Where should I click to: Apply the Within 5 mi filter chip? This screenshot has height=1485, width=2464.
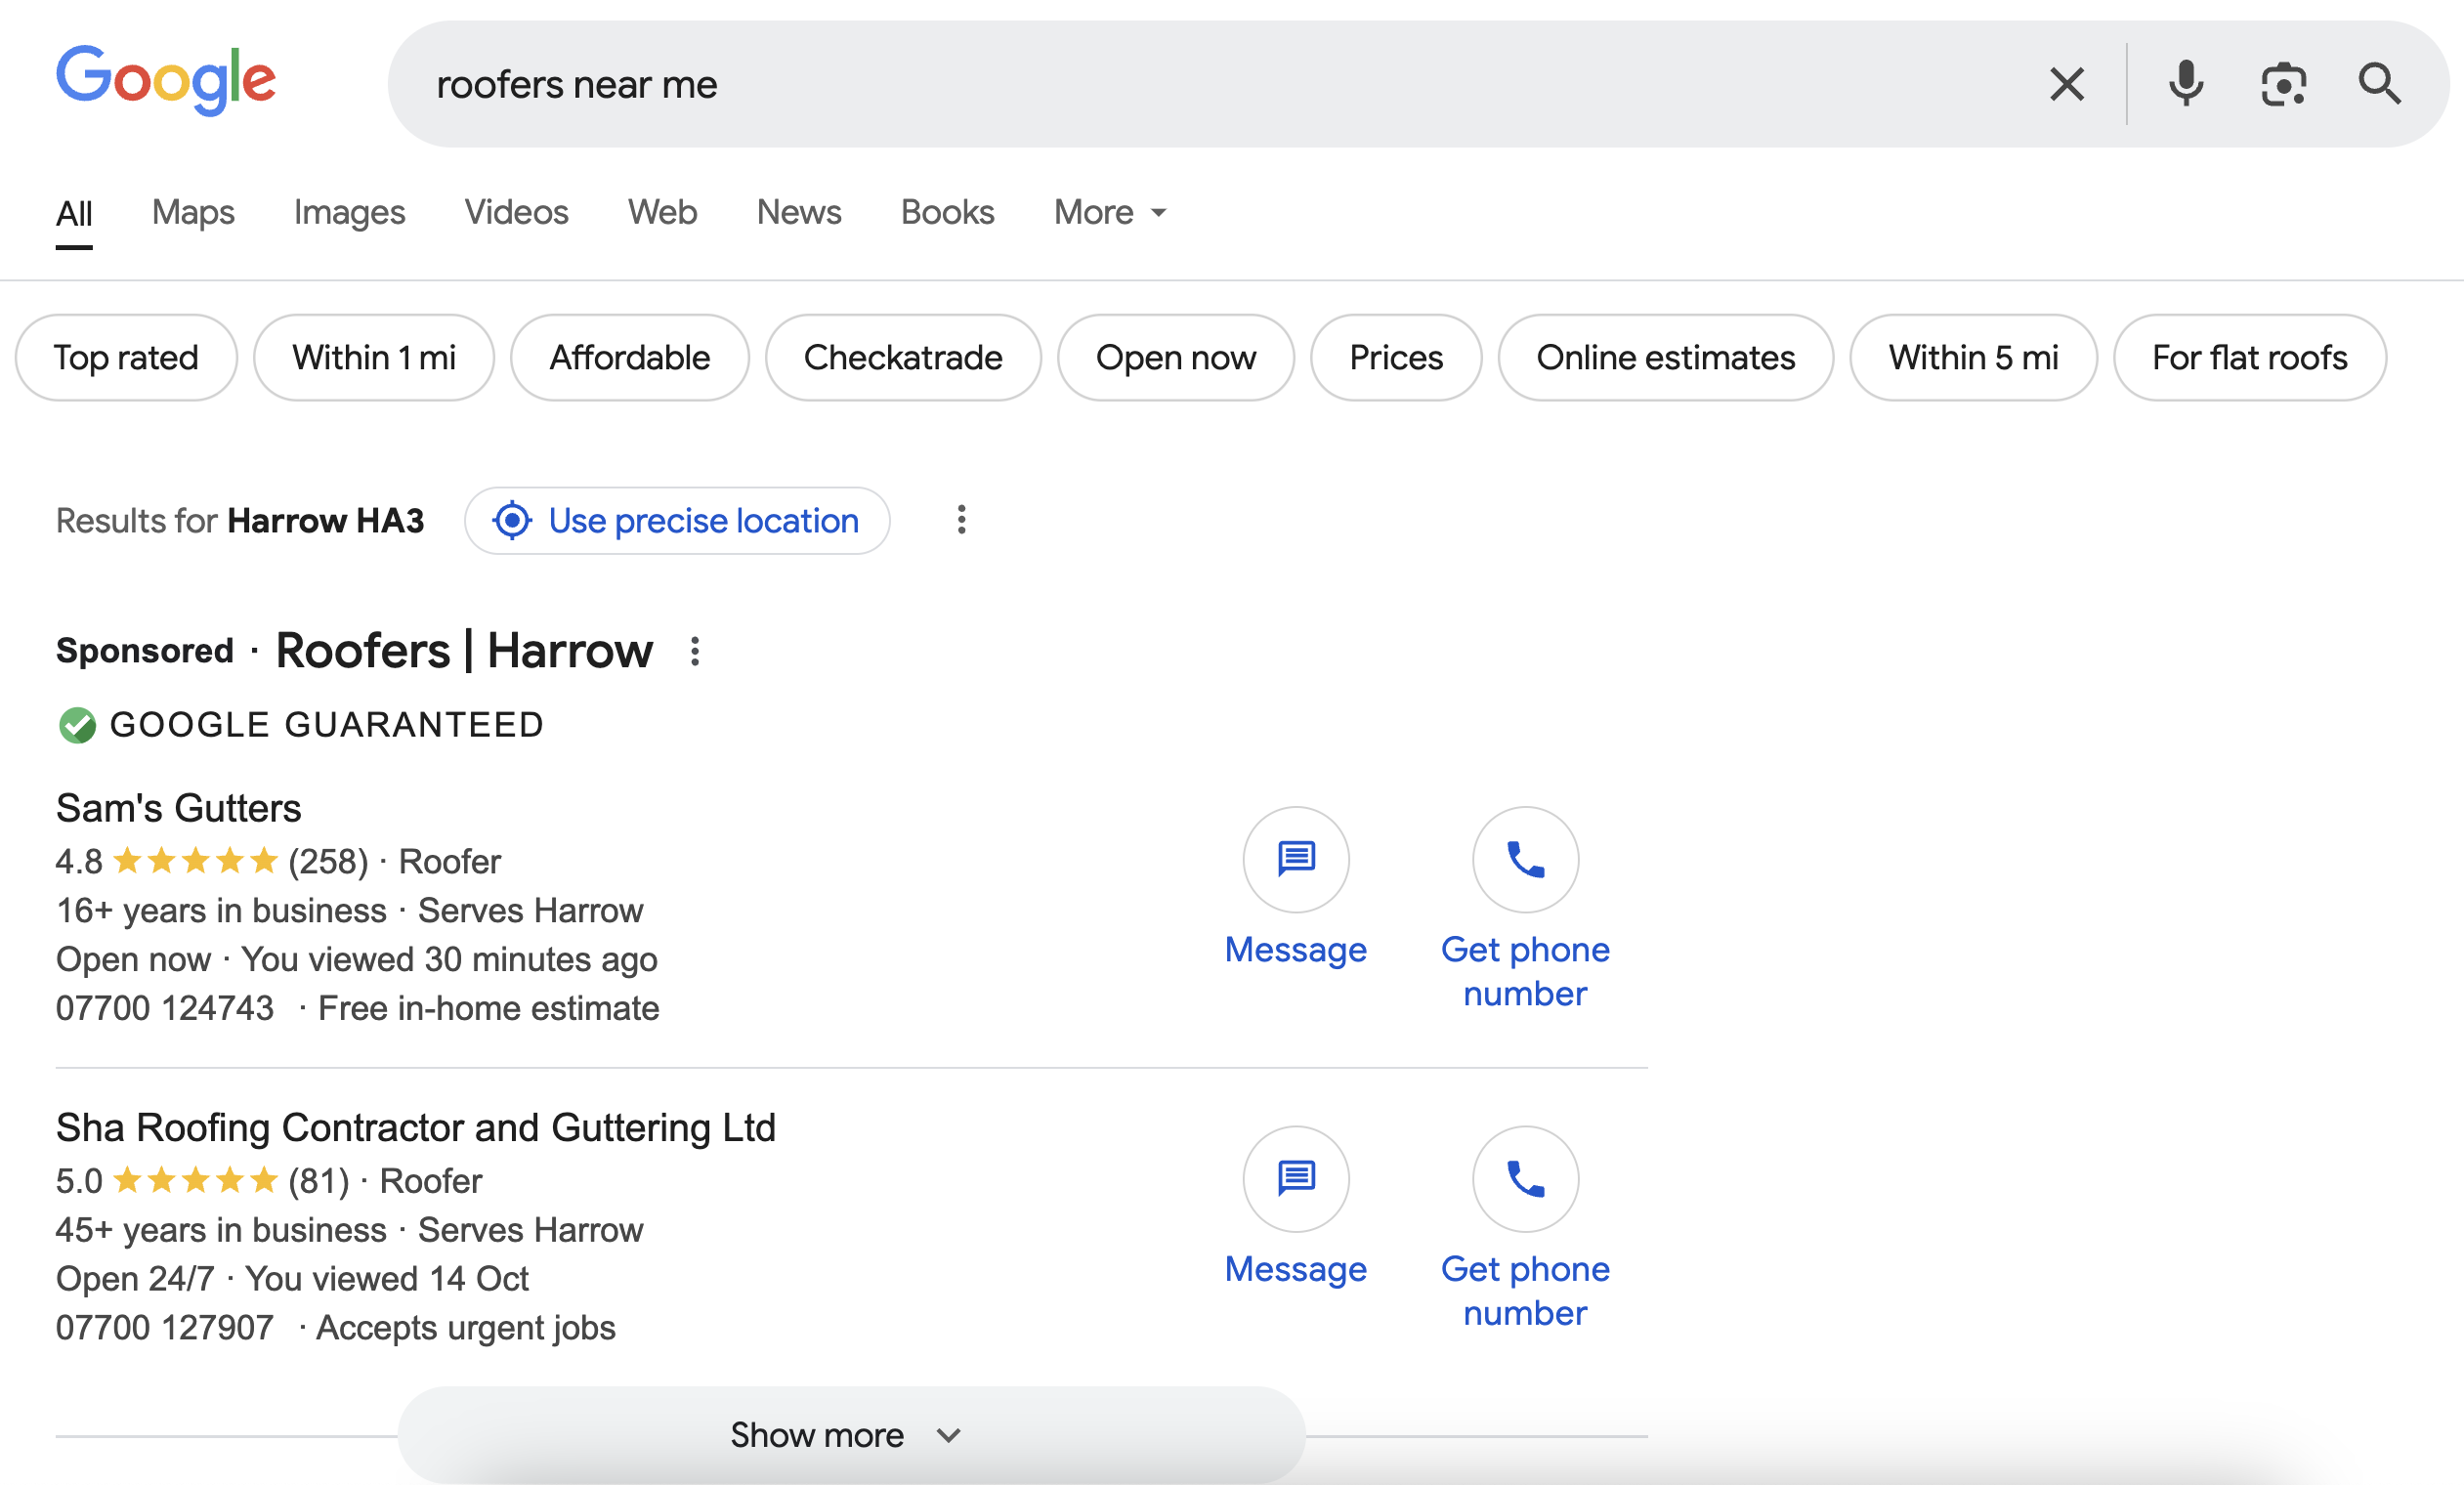[1973, 357]
